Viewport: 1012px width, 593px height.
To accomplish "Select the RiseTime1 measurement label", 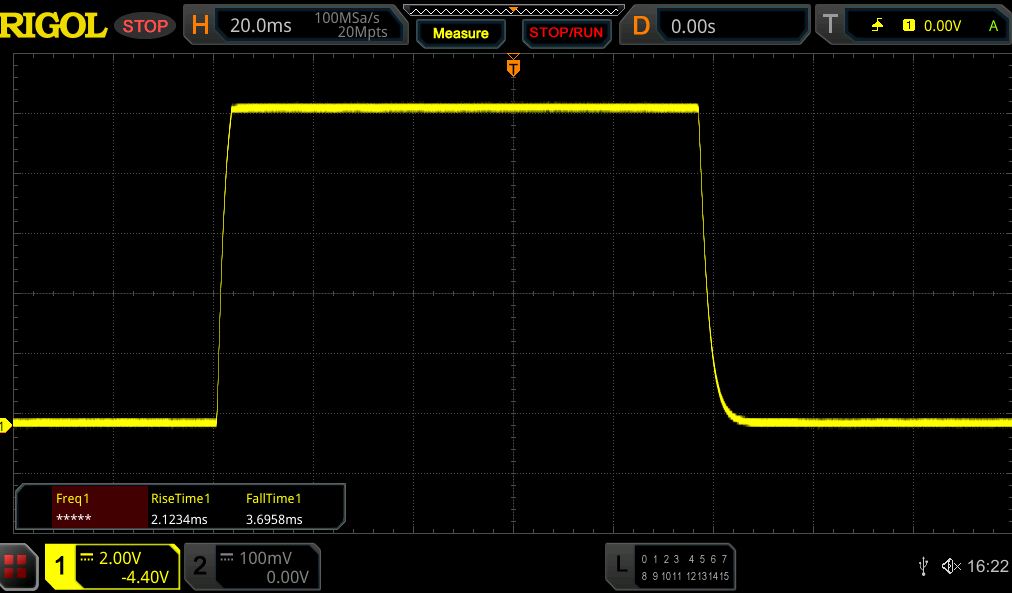I will [180, 499].
